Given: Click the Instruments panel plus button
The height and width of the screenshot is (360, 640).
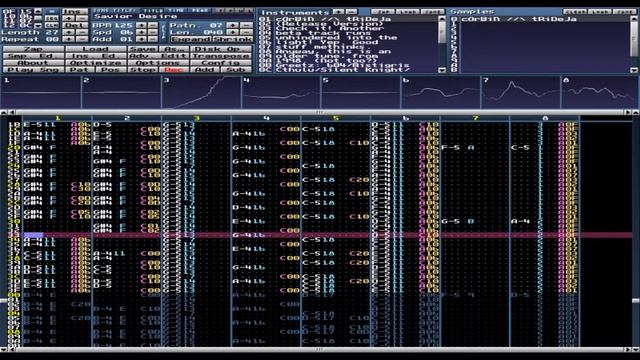Looking at the screenshot, I should pyautogui.click(x=339, y=12).
